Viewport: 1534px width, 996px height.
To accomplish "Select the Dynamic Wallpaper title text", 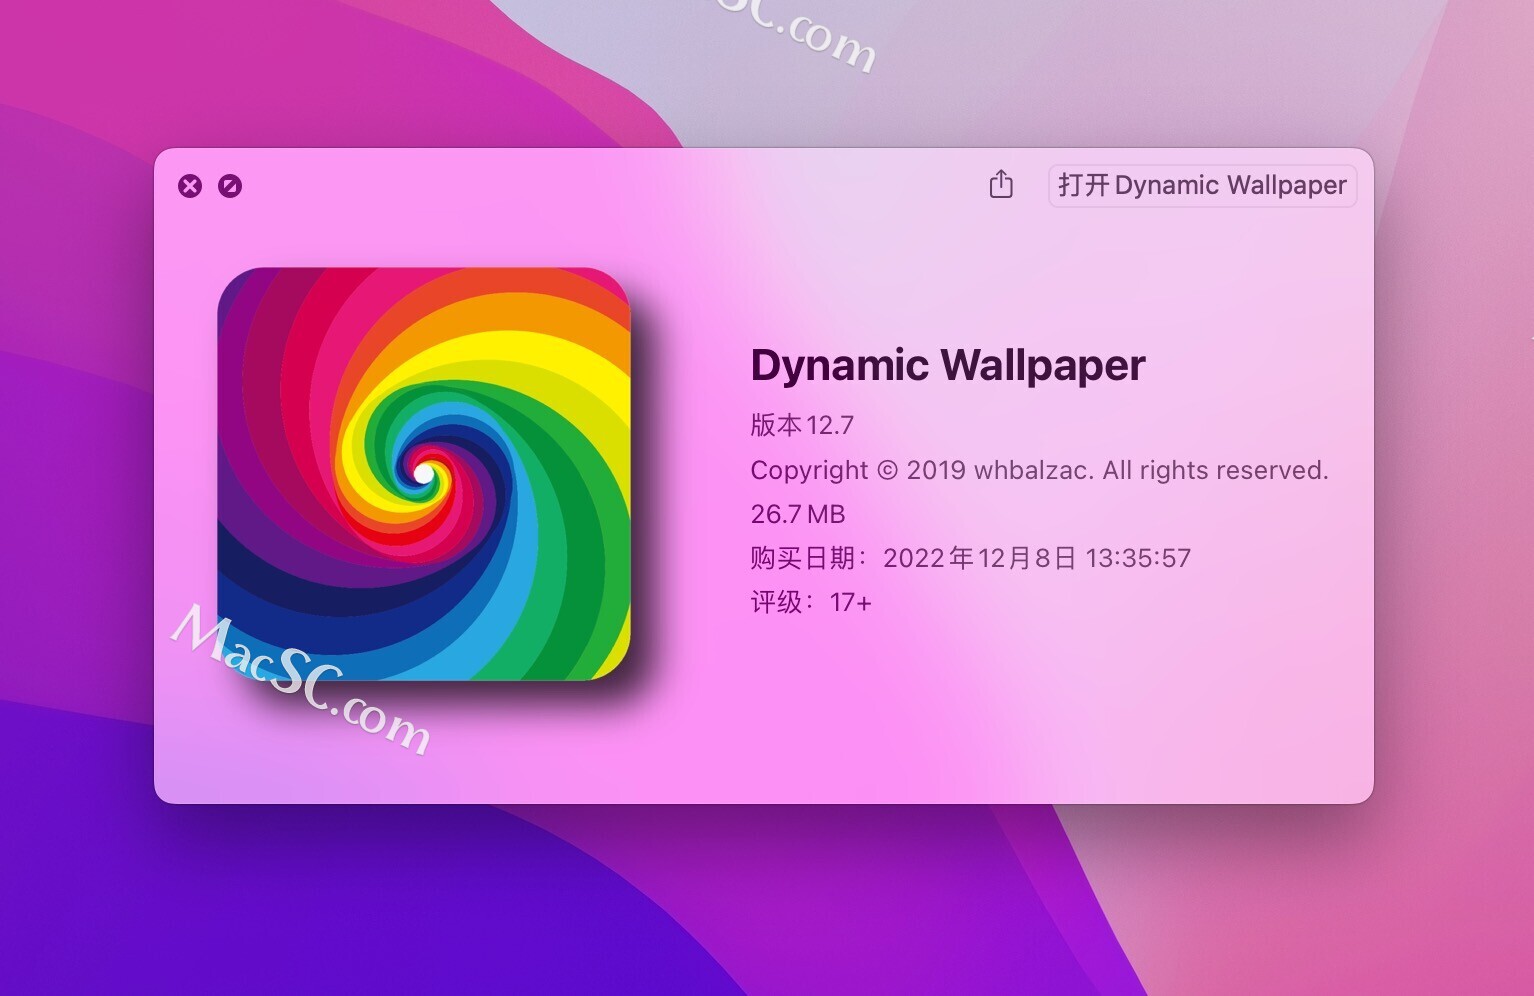I will [x=948, y=366].
